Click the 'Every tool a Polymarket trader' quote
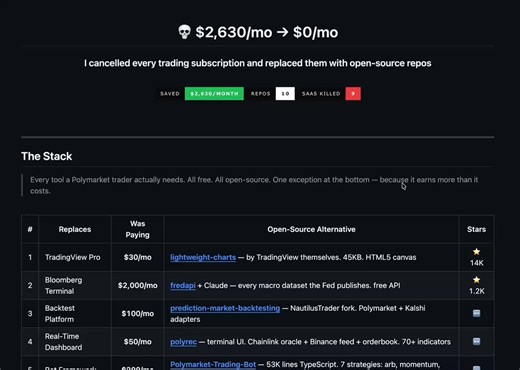The height and width of the screenshot is (370, 520). tap(254, 185)
